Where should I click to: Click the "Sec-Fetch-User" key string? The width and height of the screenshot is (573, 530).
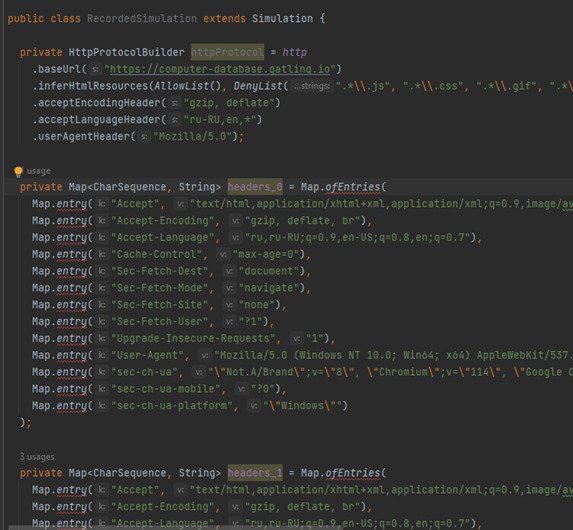click(x=160, y=321)
